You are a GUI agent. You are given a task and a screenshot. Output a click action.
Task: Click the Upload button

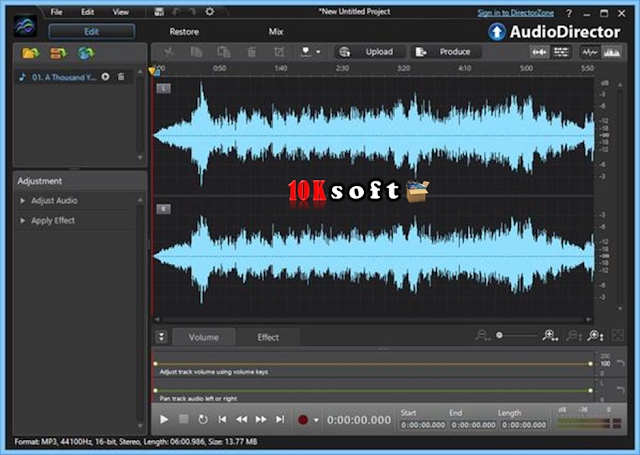(370, 52)
